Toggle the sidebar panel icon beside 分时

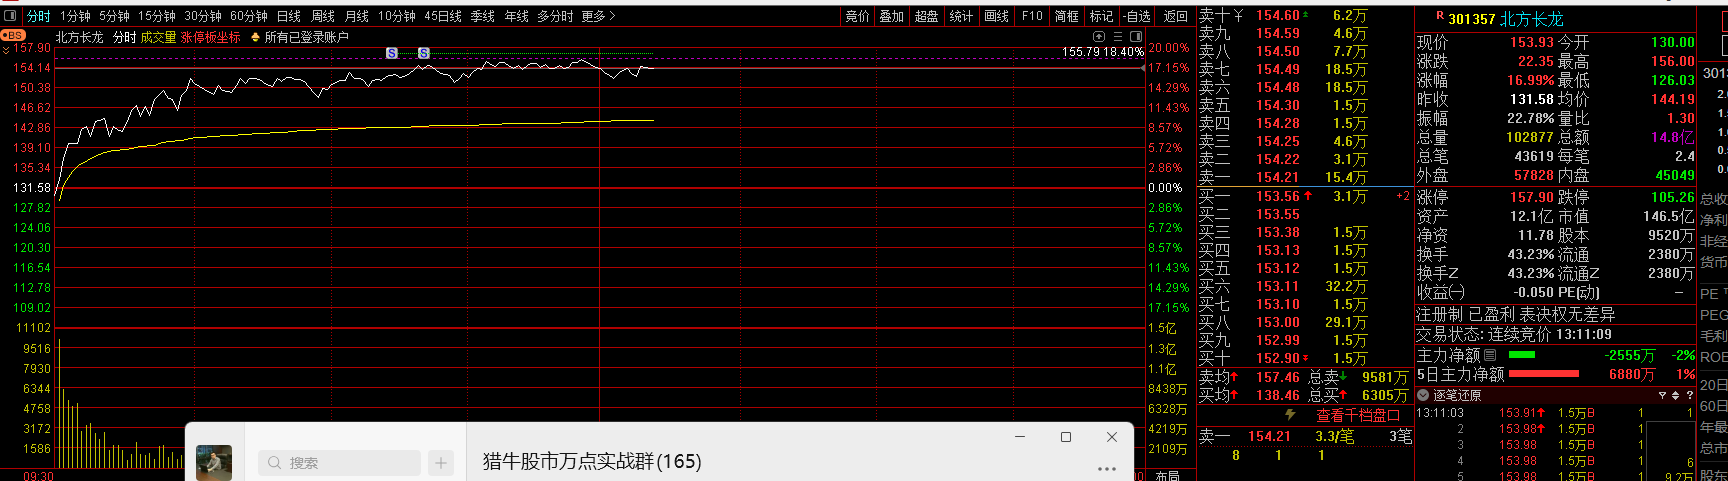pos(11,16)
